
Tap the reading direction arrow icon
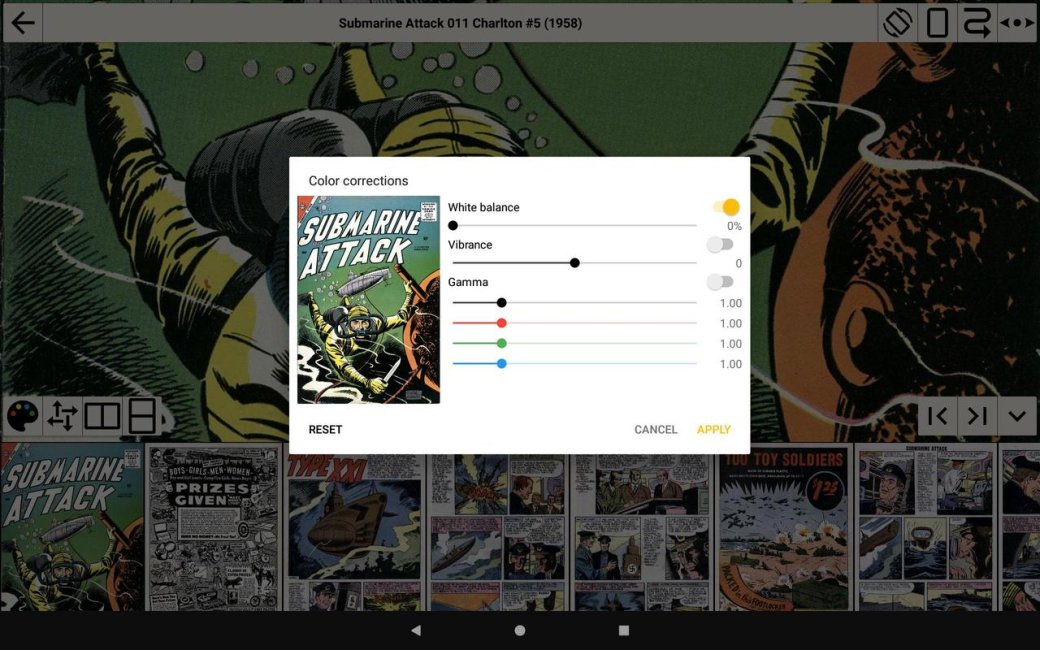pos(976,23)
